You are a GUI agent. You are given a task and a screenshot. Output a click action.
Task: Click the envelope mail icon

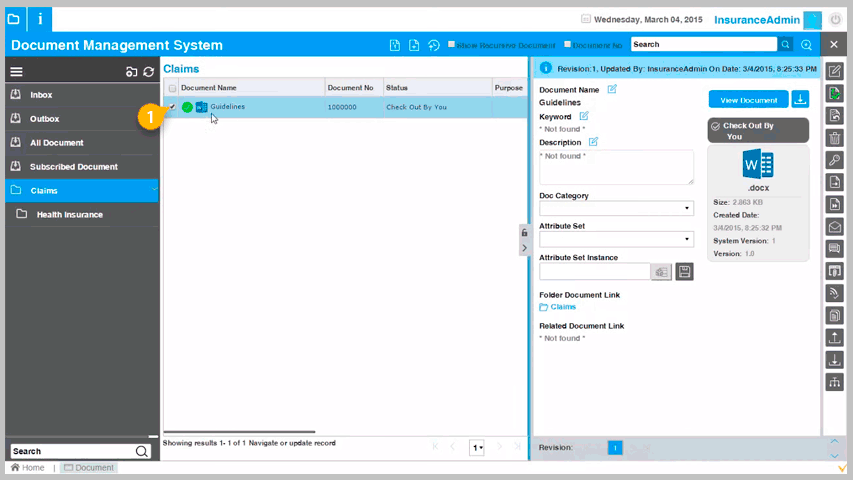pos(835,226)
